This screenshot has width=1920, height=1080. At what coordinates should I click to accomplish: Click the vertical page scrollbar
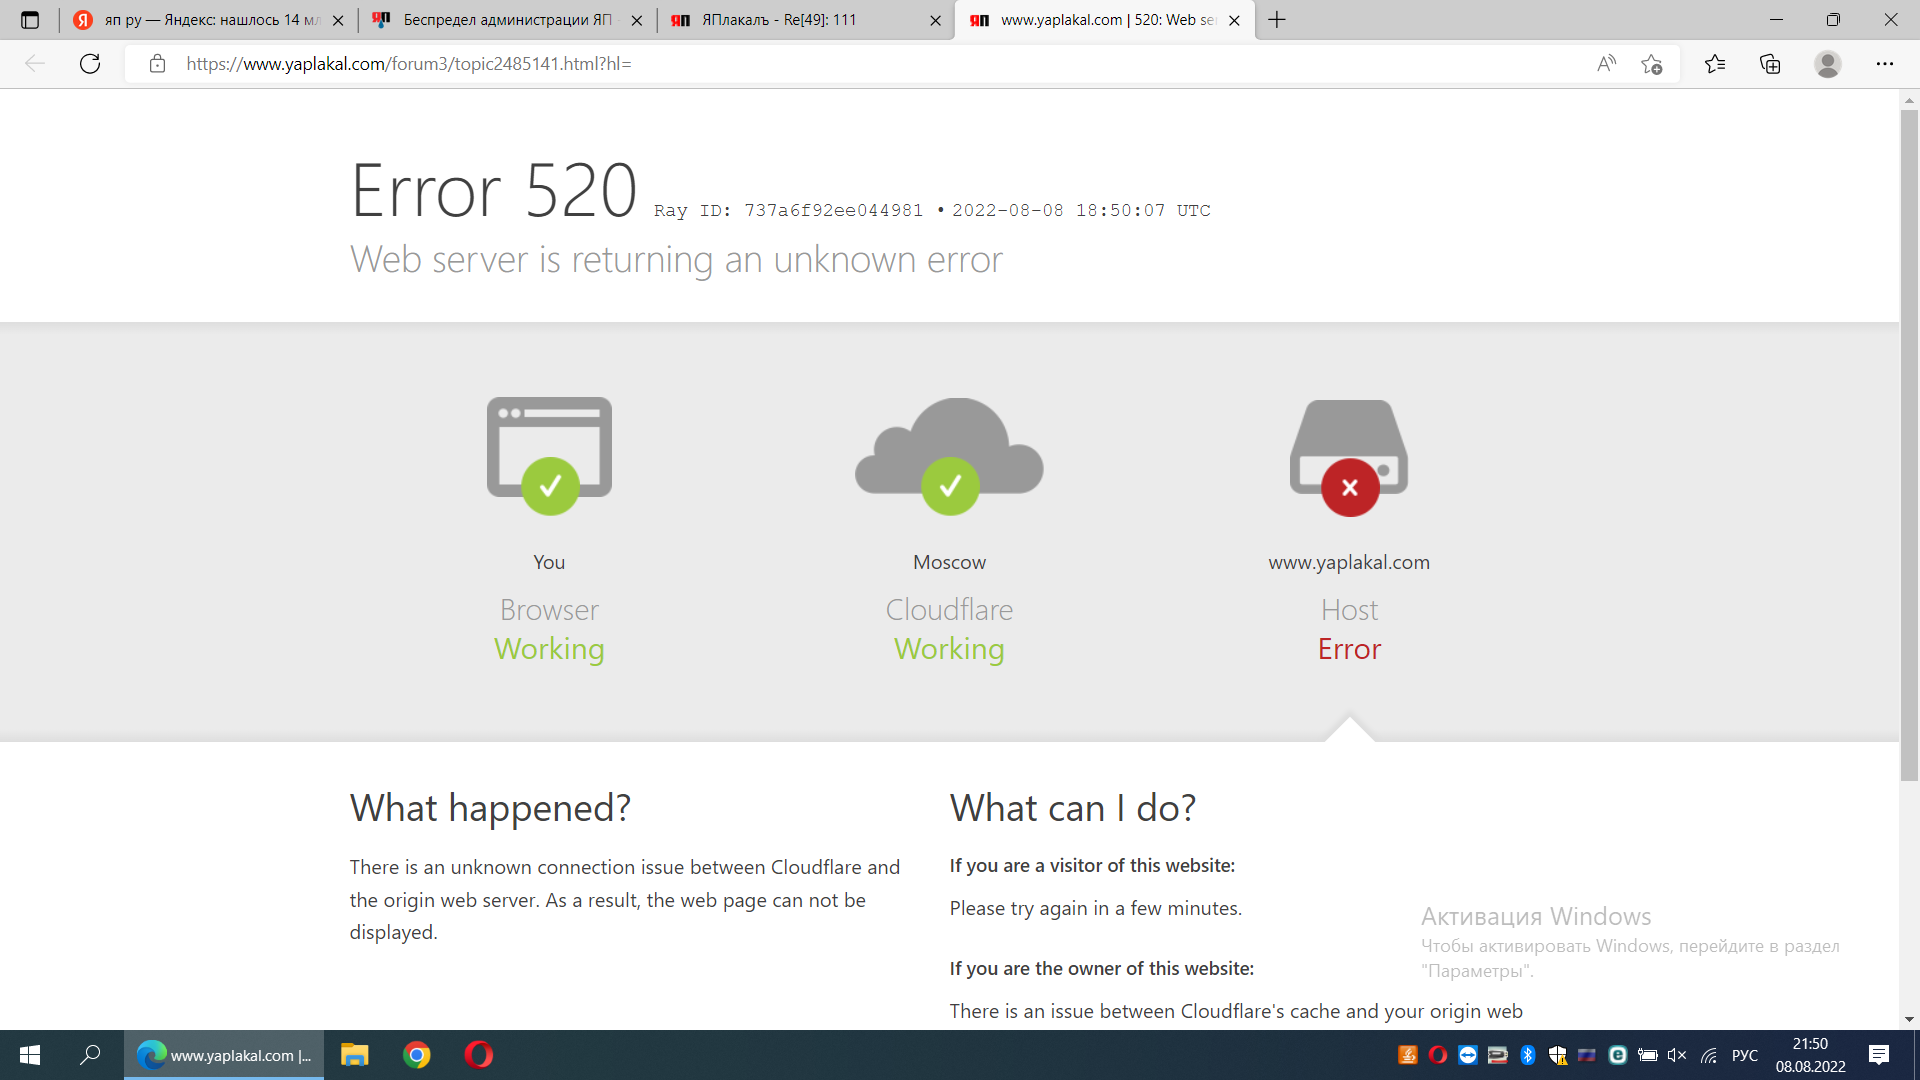click(1909, 440)
